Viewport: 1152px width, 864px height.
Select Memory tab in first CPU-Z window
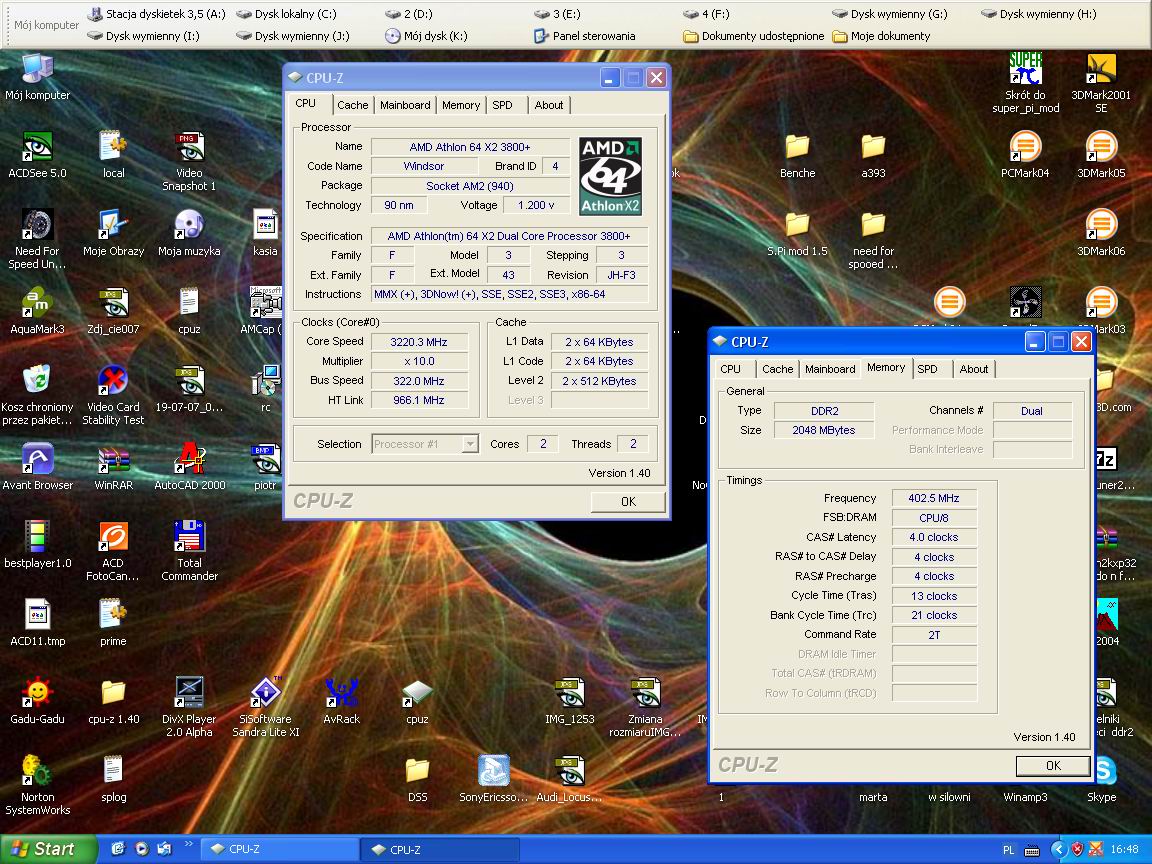[461, 105]
